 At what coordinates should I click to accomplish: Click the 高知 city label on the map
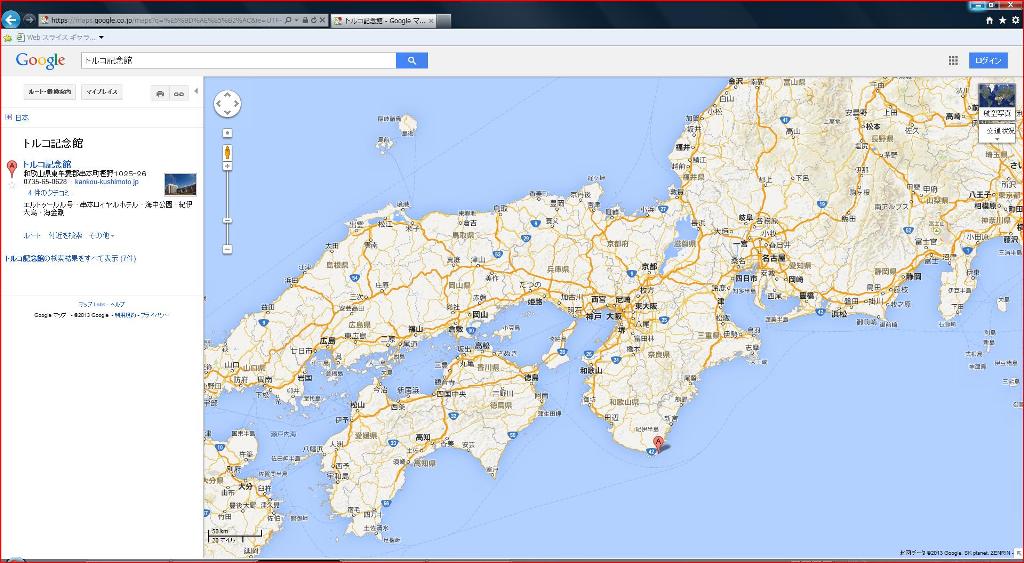click(x=422, y=438)
